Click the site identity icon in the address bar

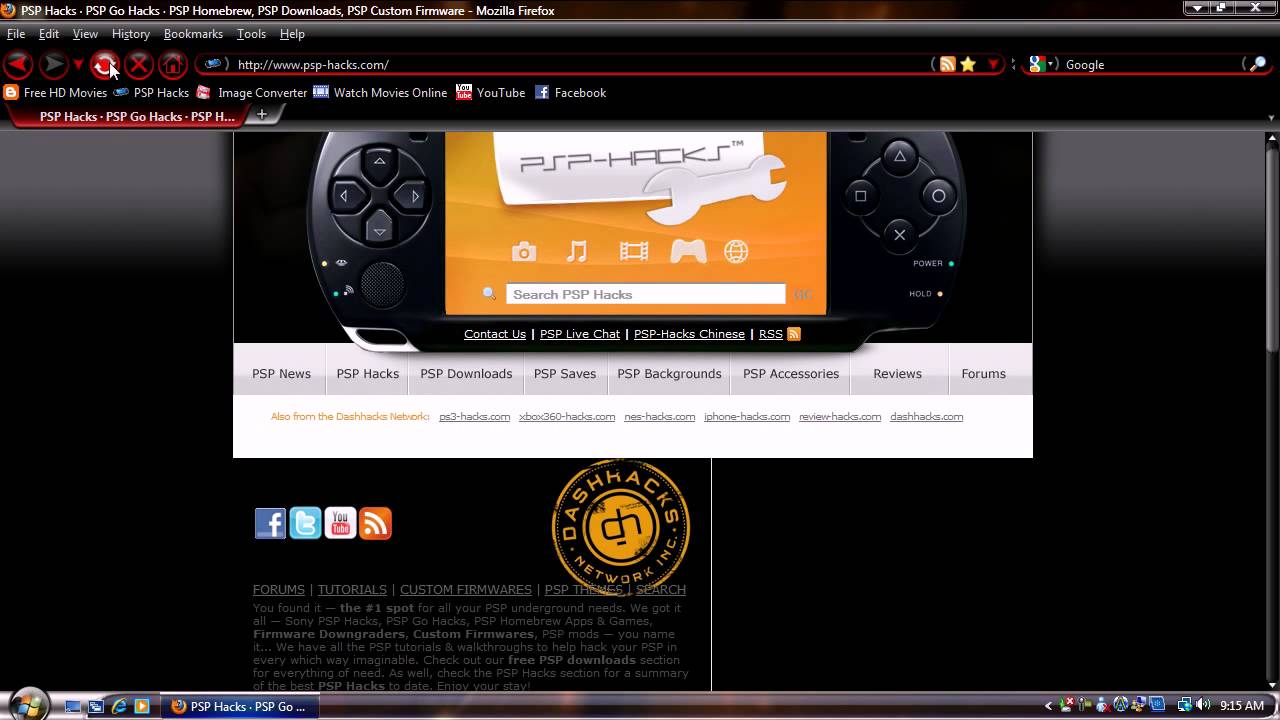coord(213,64)
